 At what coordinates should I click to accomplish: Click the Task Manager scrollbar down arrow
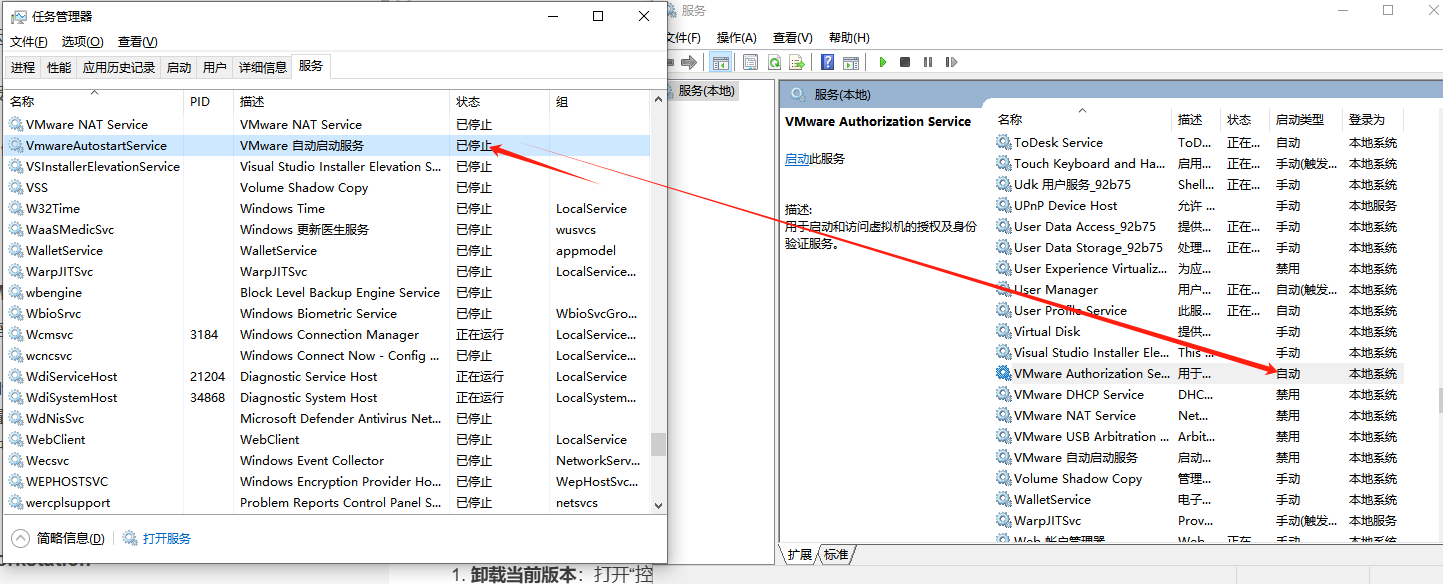click(x=658, y=506)
